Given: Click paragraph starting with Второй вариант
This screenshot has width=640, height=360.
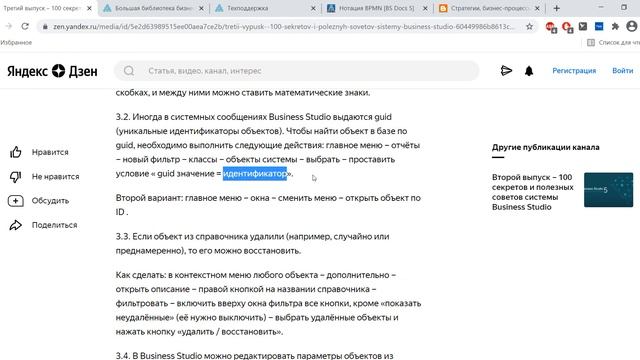Looking at the screenshot, I should (x=268, y=205).
